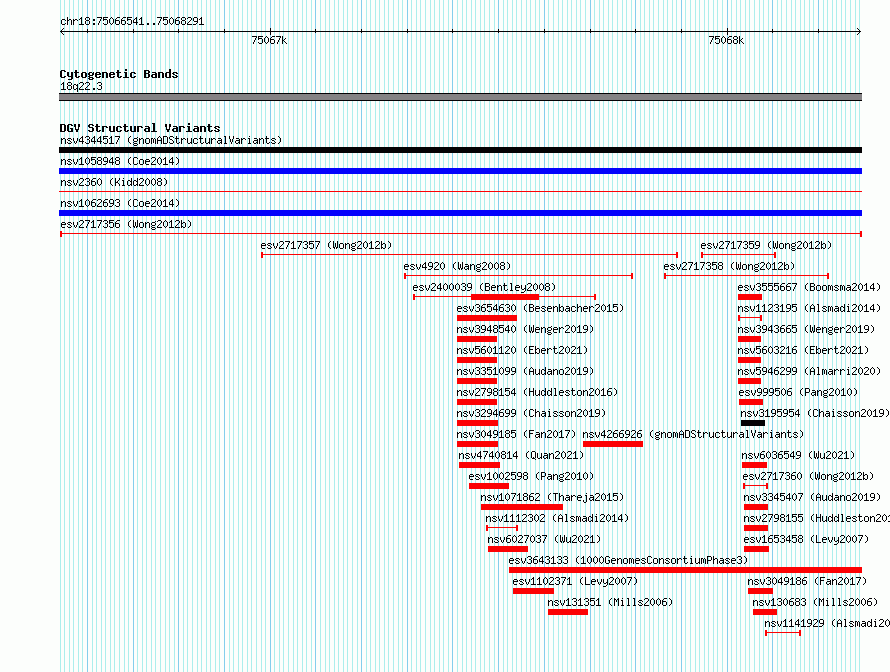
Task: Open the esv3654630 (Besenbacher2015) variant
Action: [x=540, y=308]
